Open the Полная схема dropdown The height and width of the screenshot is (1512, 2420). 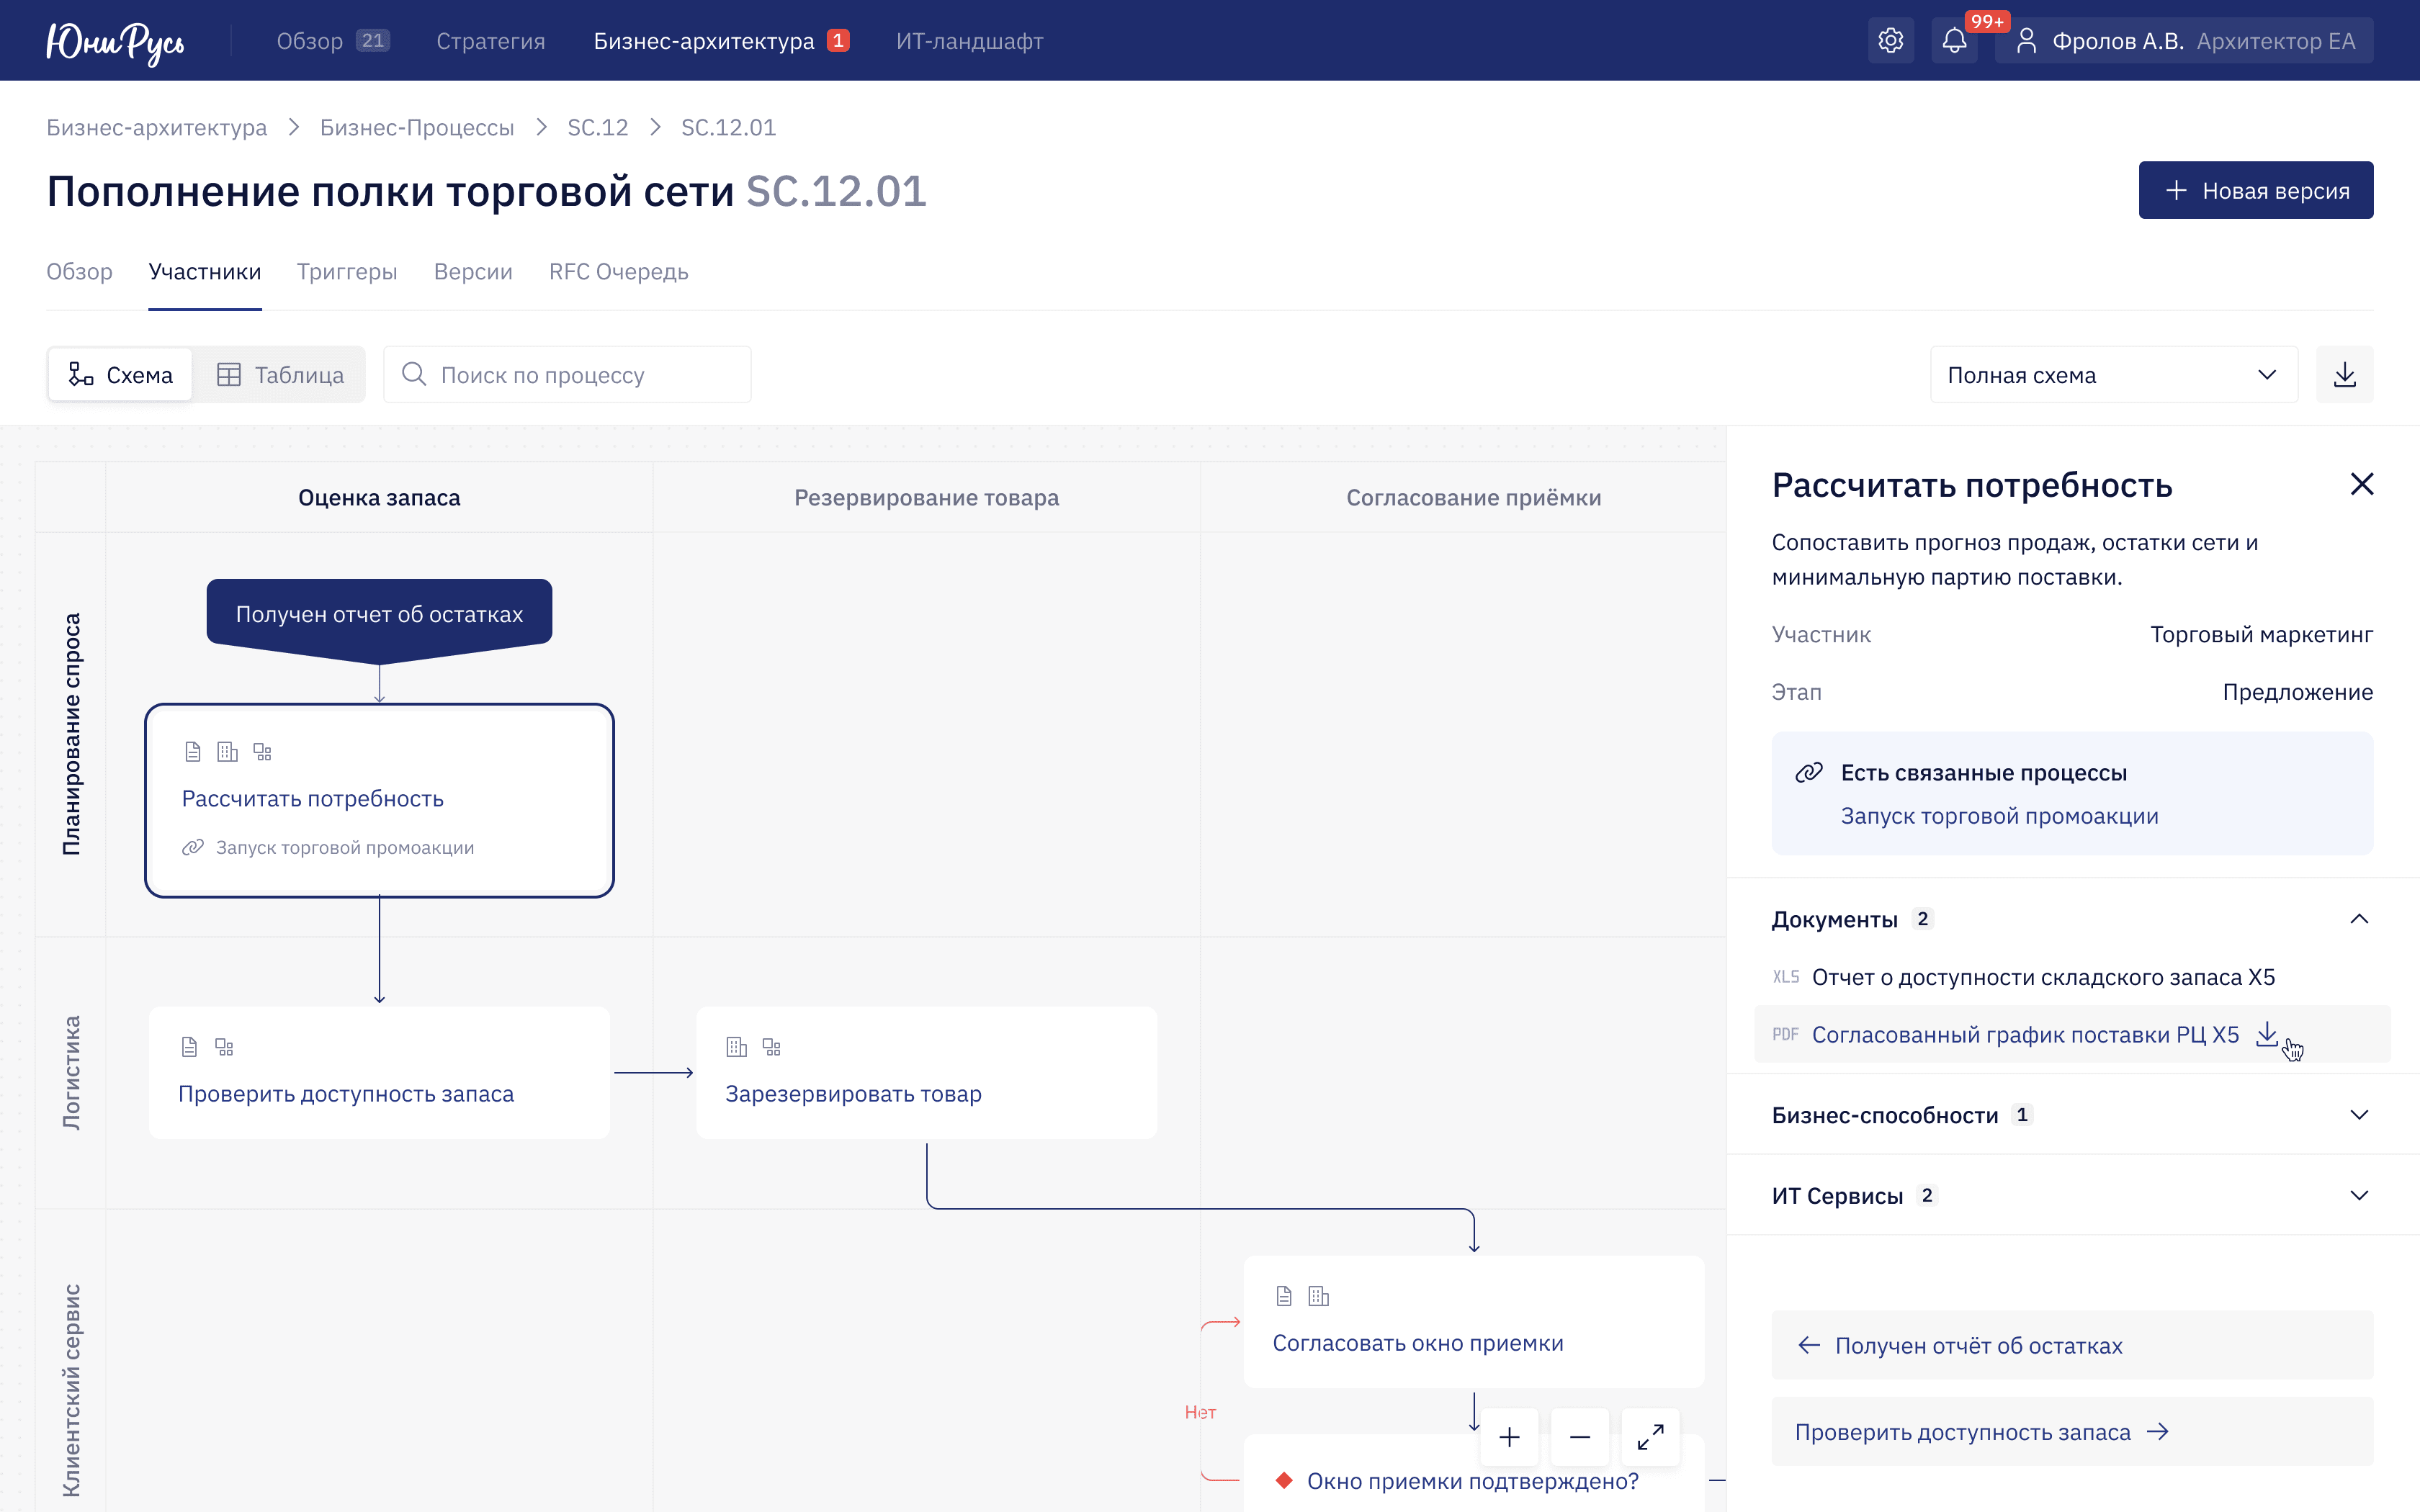2113,375
